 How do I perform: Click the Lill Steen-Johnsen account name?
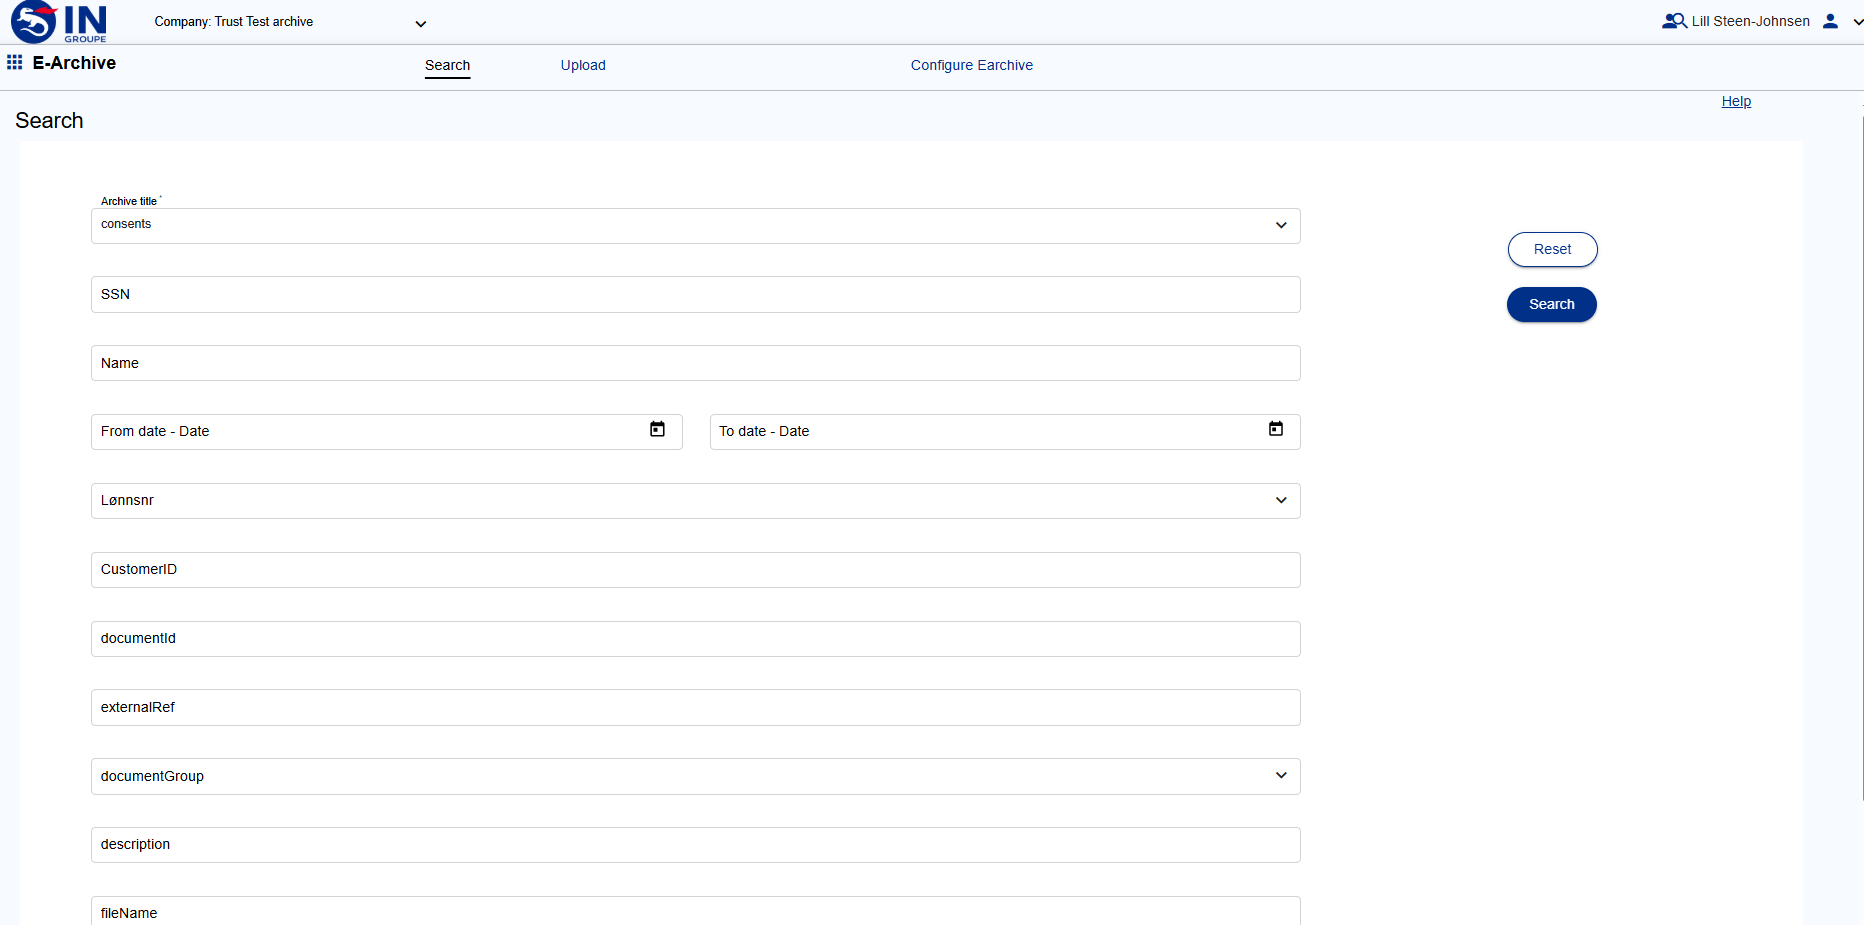pyautogui.click(x=1749, y=20)
